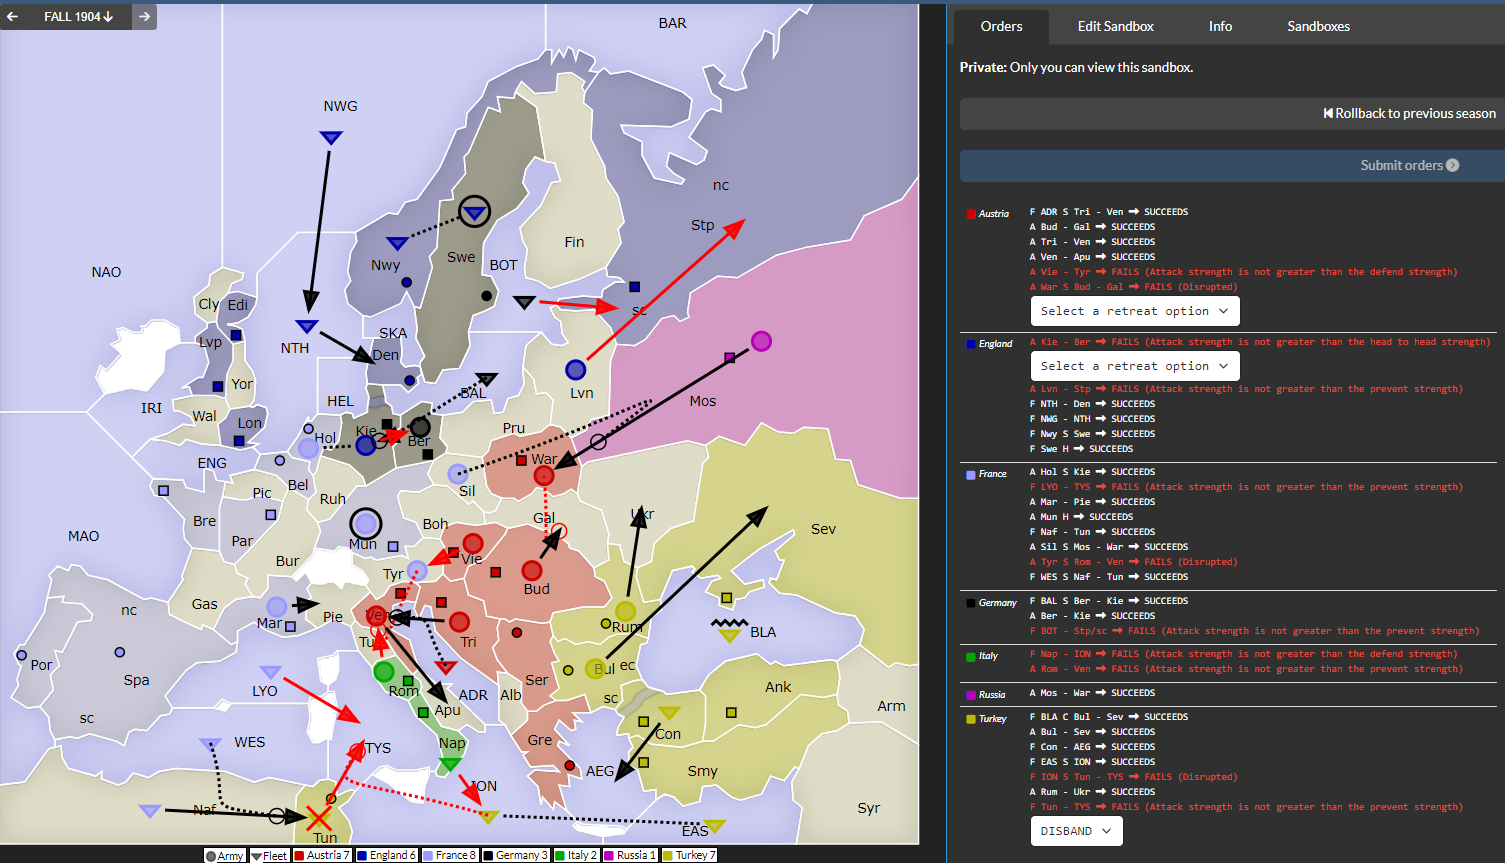Switch to the Edit Sandbox tab
The image size is (1505, 863).
tap(1115, 26)
